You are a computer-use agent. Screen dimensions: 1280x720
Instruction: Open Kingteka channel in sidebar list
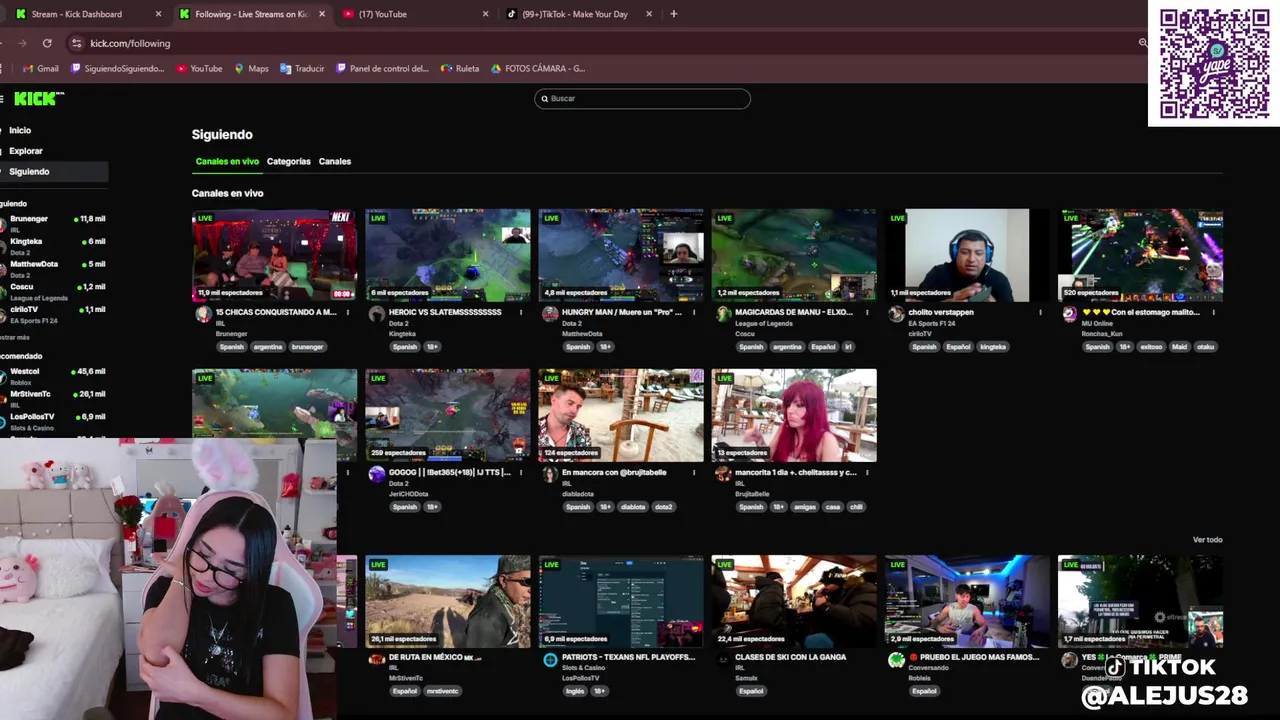click(x=53, y=246)
